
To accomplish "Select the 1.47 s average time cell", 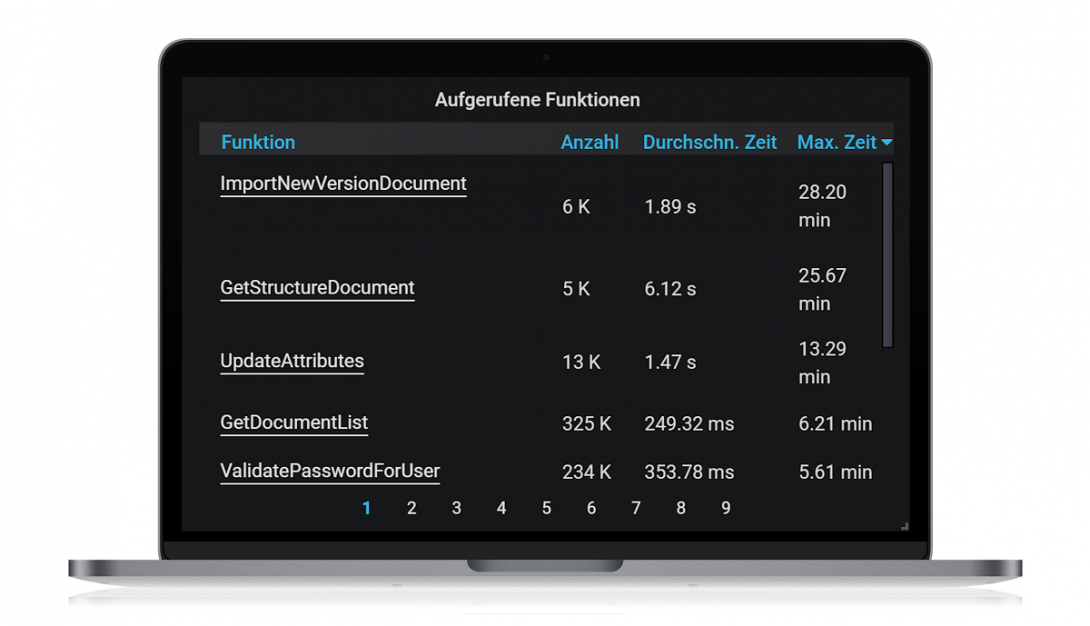I will point(670,363).
